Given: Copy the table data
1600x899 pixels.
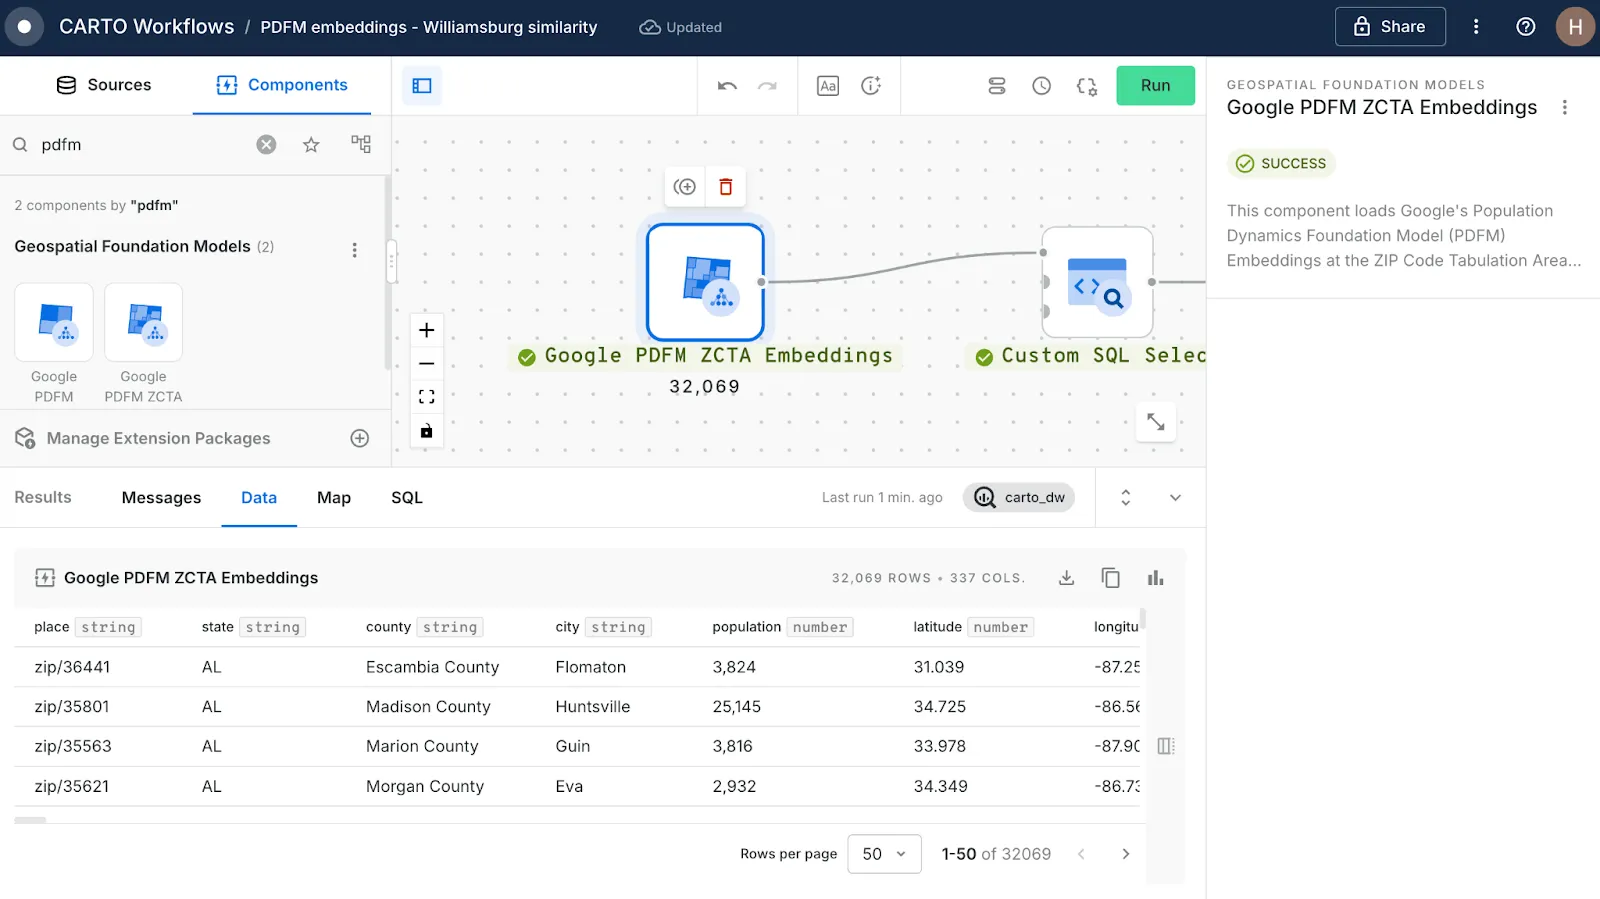Looking at the screenshot, I should point(1111,578).
